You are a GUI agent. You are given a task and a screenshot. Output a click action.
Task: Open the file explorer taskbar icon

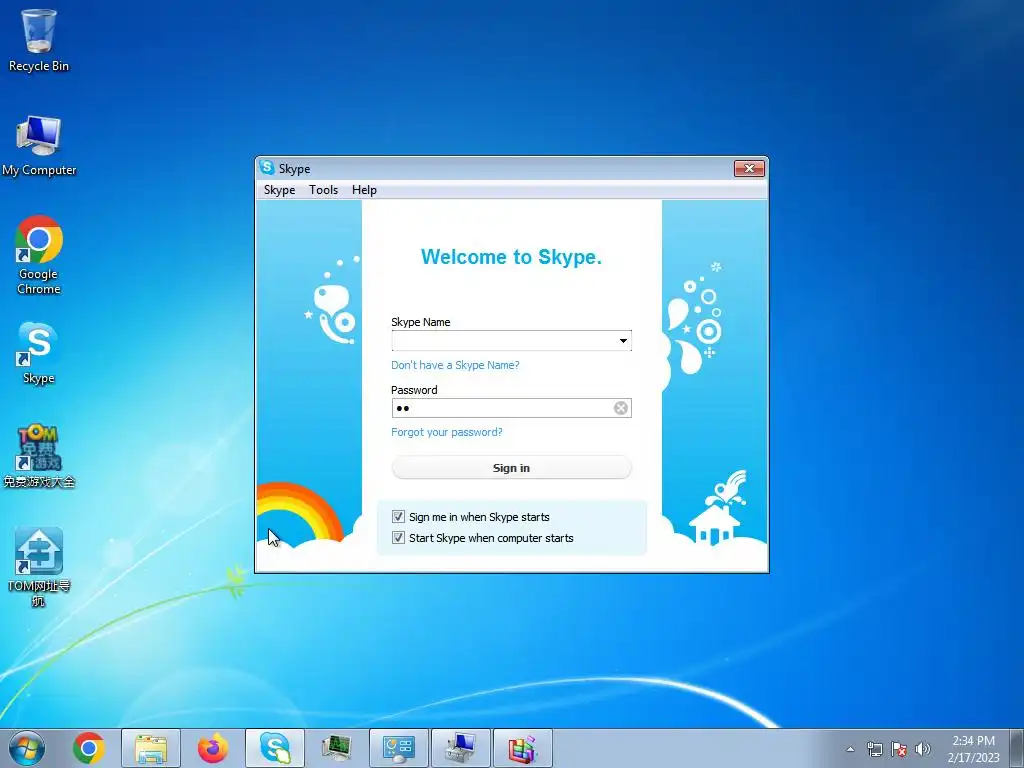click(x=151, y=748)
